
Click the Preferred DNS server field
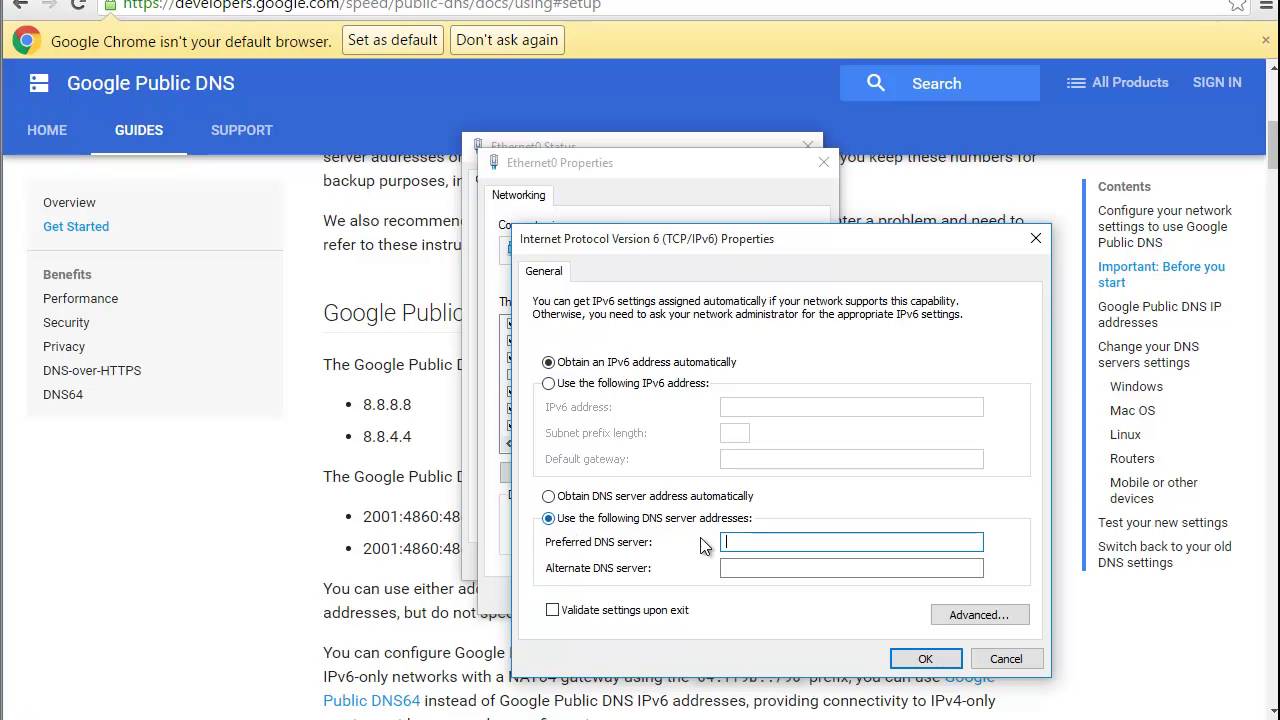pos(852,542)
